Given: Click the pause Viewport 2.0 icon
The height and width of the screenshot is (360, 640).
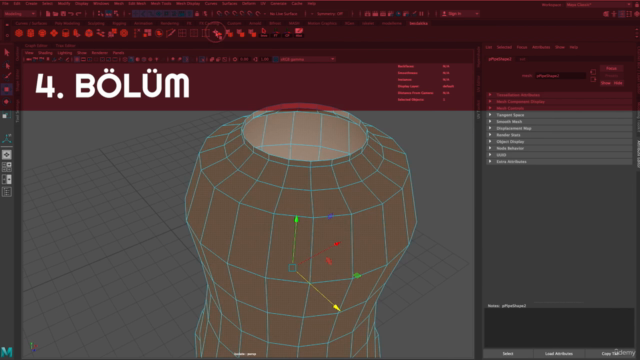Looking at the screenshot, I should click(421, 14).
